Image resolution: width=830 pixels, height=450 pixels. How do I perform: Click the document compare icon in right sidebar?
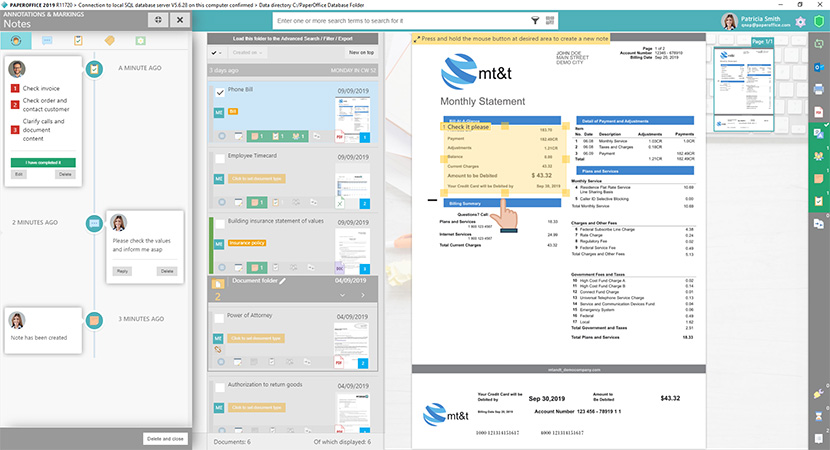pyautogui.click(x=818, y=223)
